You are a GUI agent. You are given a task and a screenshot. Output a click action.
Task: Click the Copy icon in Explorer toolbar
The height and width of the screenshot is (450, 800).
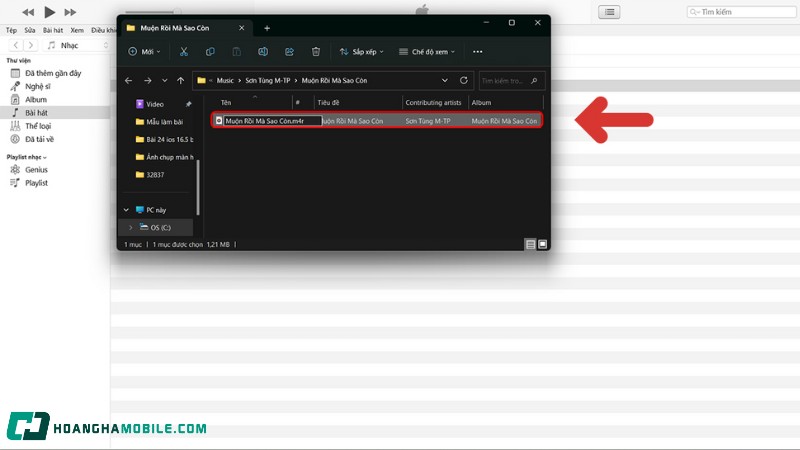point(210,52)
